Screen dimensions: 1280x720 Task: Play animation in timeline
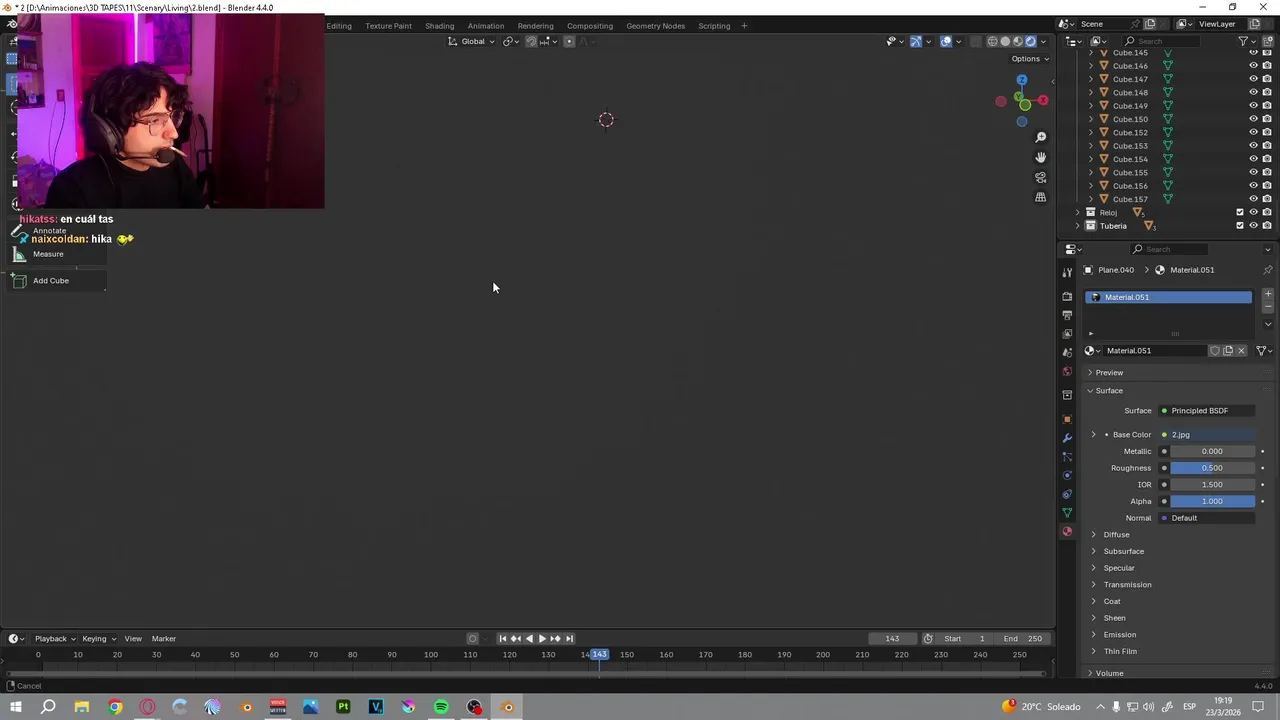coord(542,639)
